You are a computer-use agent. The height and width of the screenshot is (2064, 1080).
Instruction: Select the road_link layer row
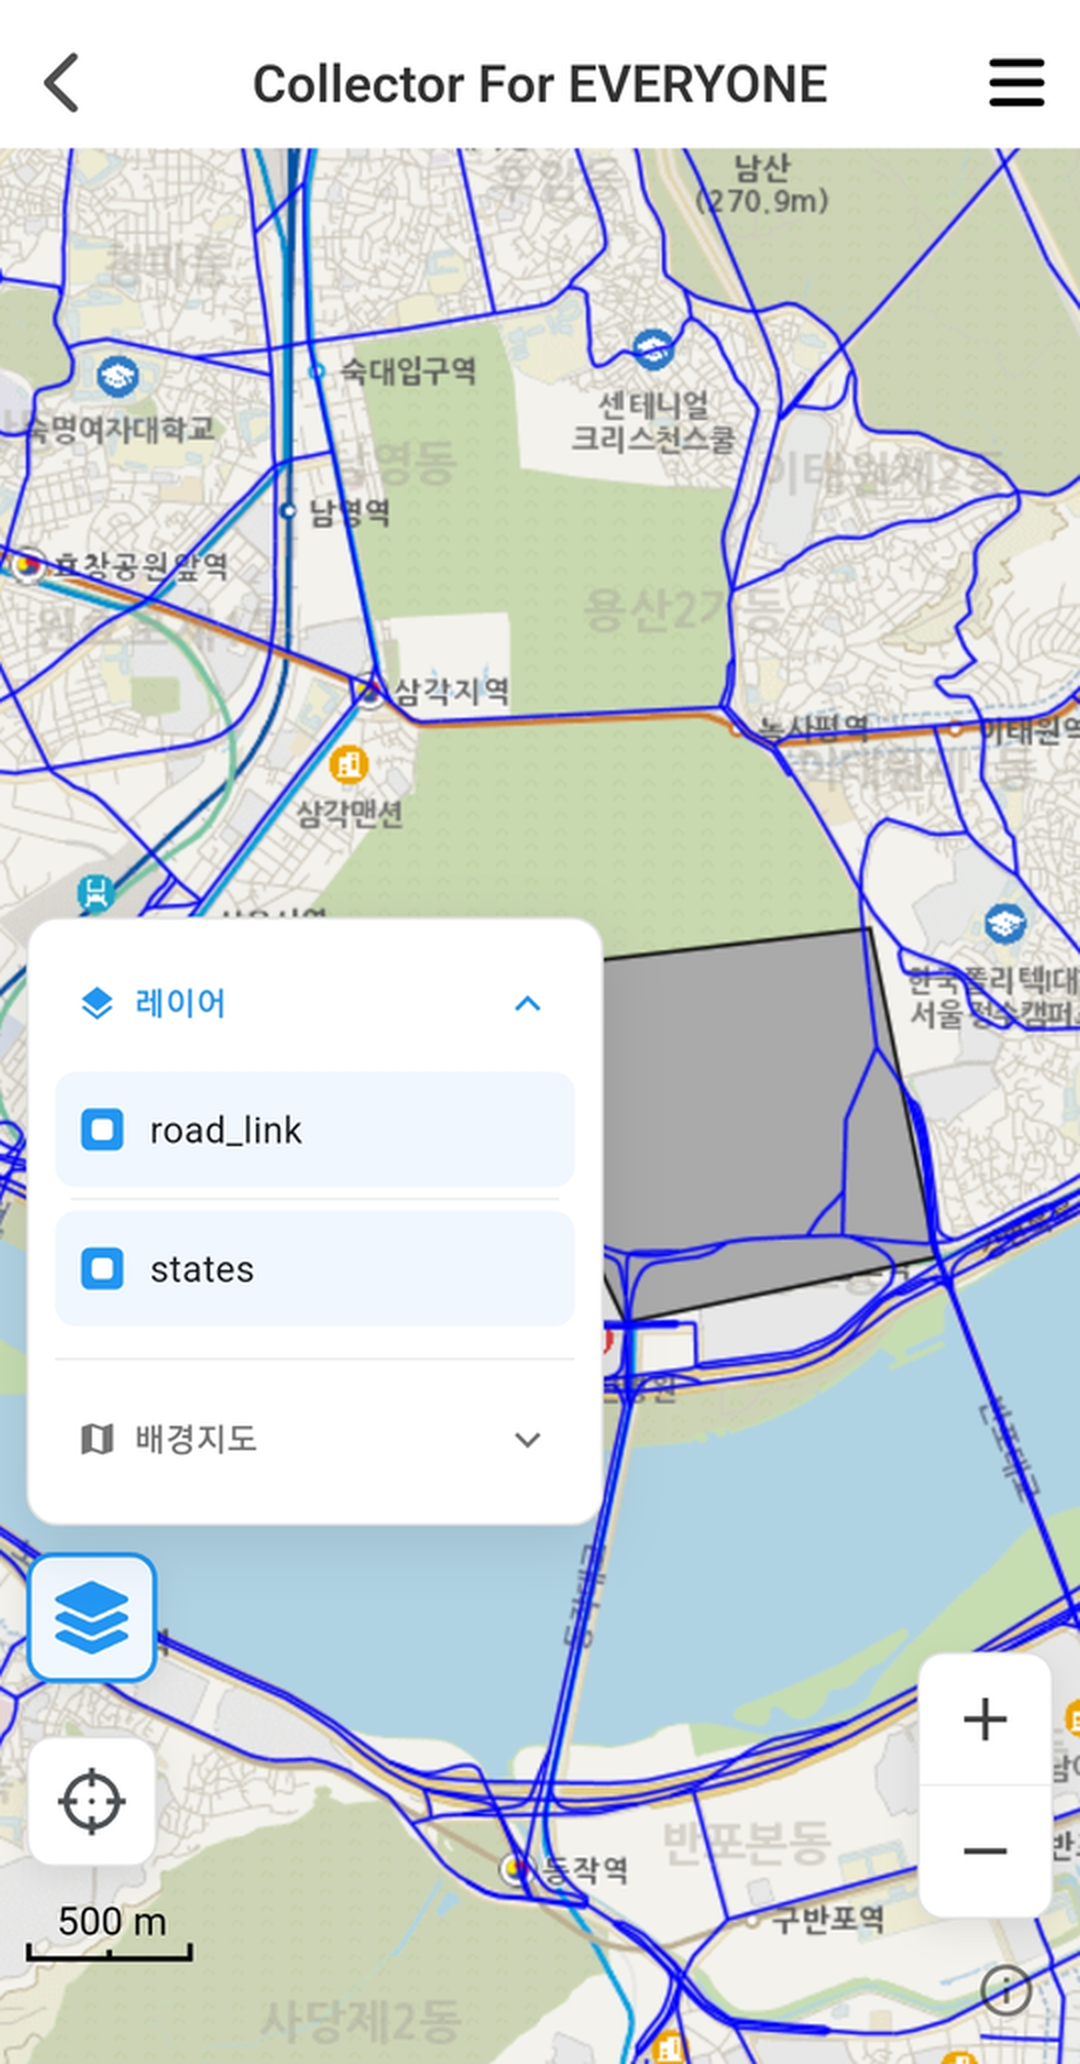[315, 1130]
